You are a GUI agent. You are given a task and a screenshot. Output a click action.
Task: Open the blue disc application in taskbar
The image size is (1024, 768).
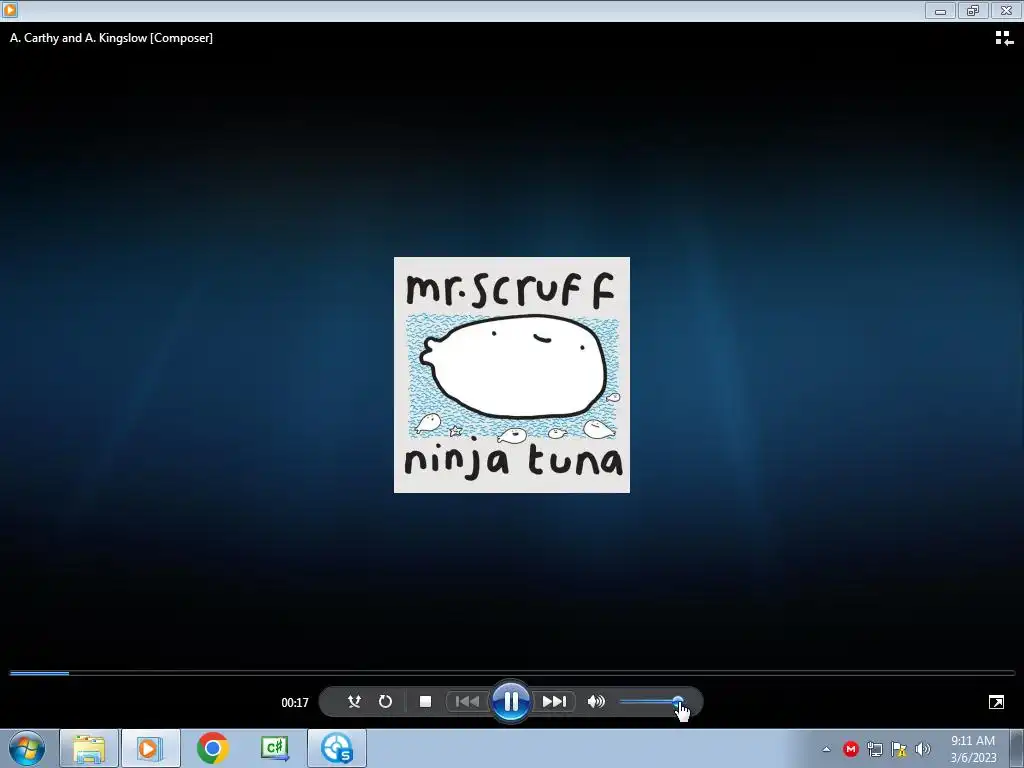tap(336, 748)
